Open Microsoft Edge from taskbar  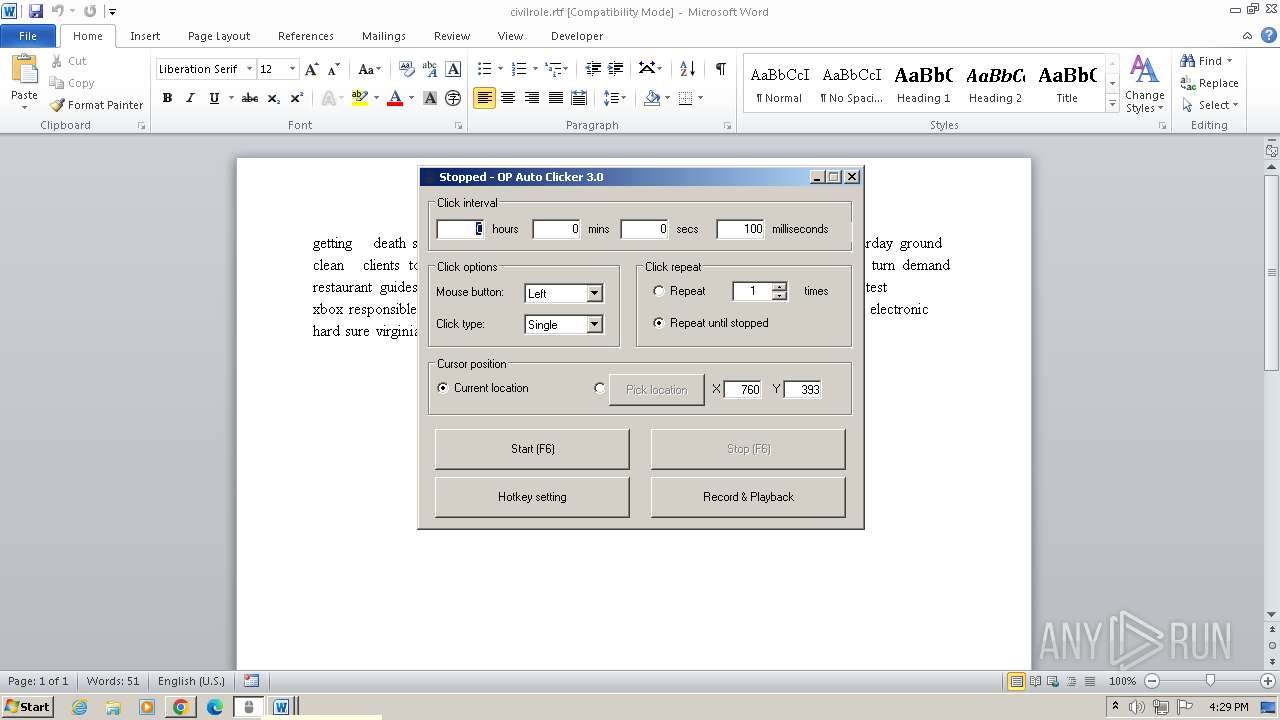(214, 707)
